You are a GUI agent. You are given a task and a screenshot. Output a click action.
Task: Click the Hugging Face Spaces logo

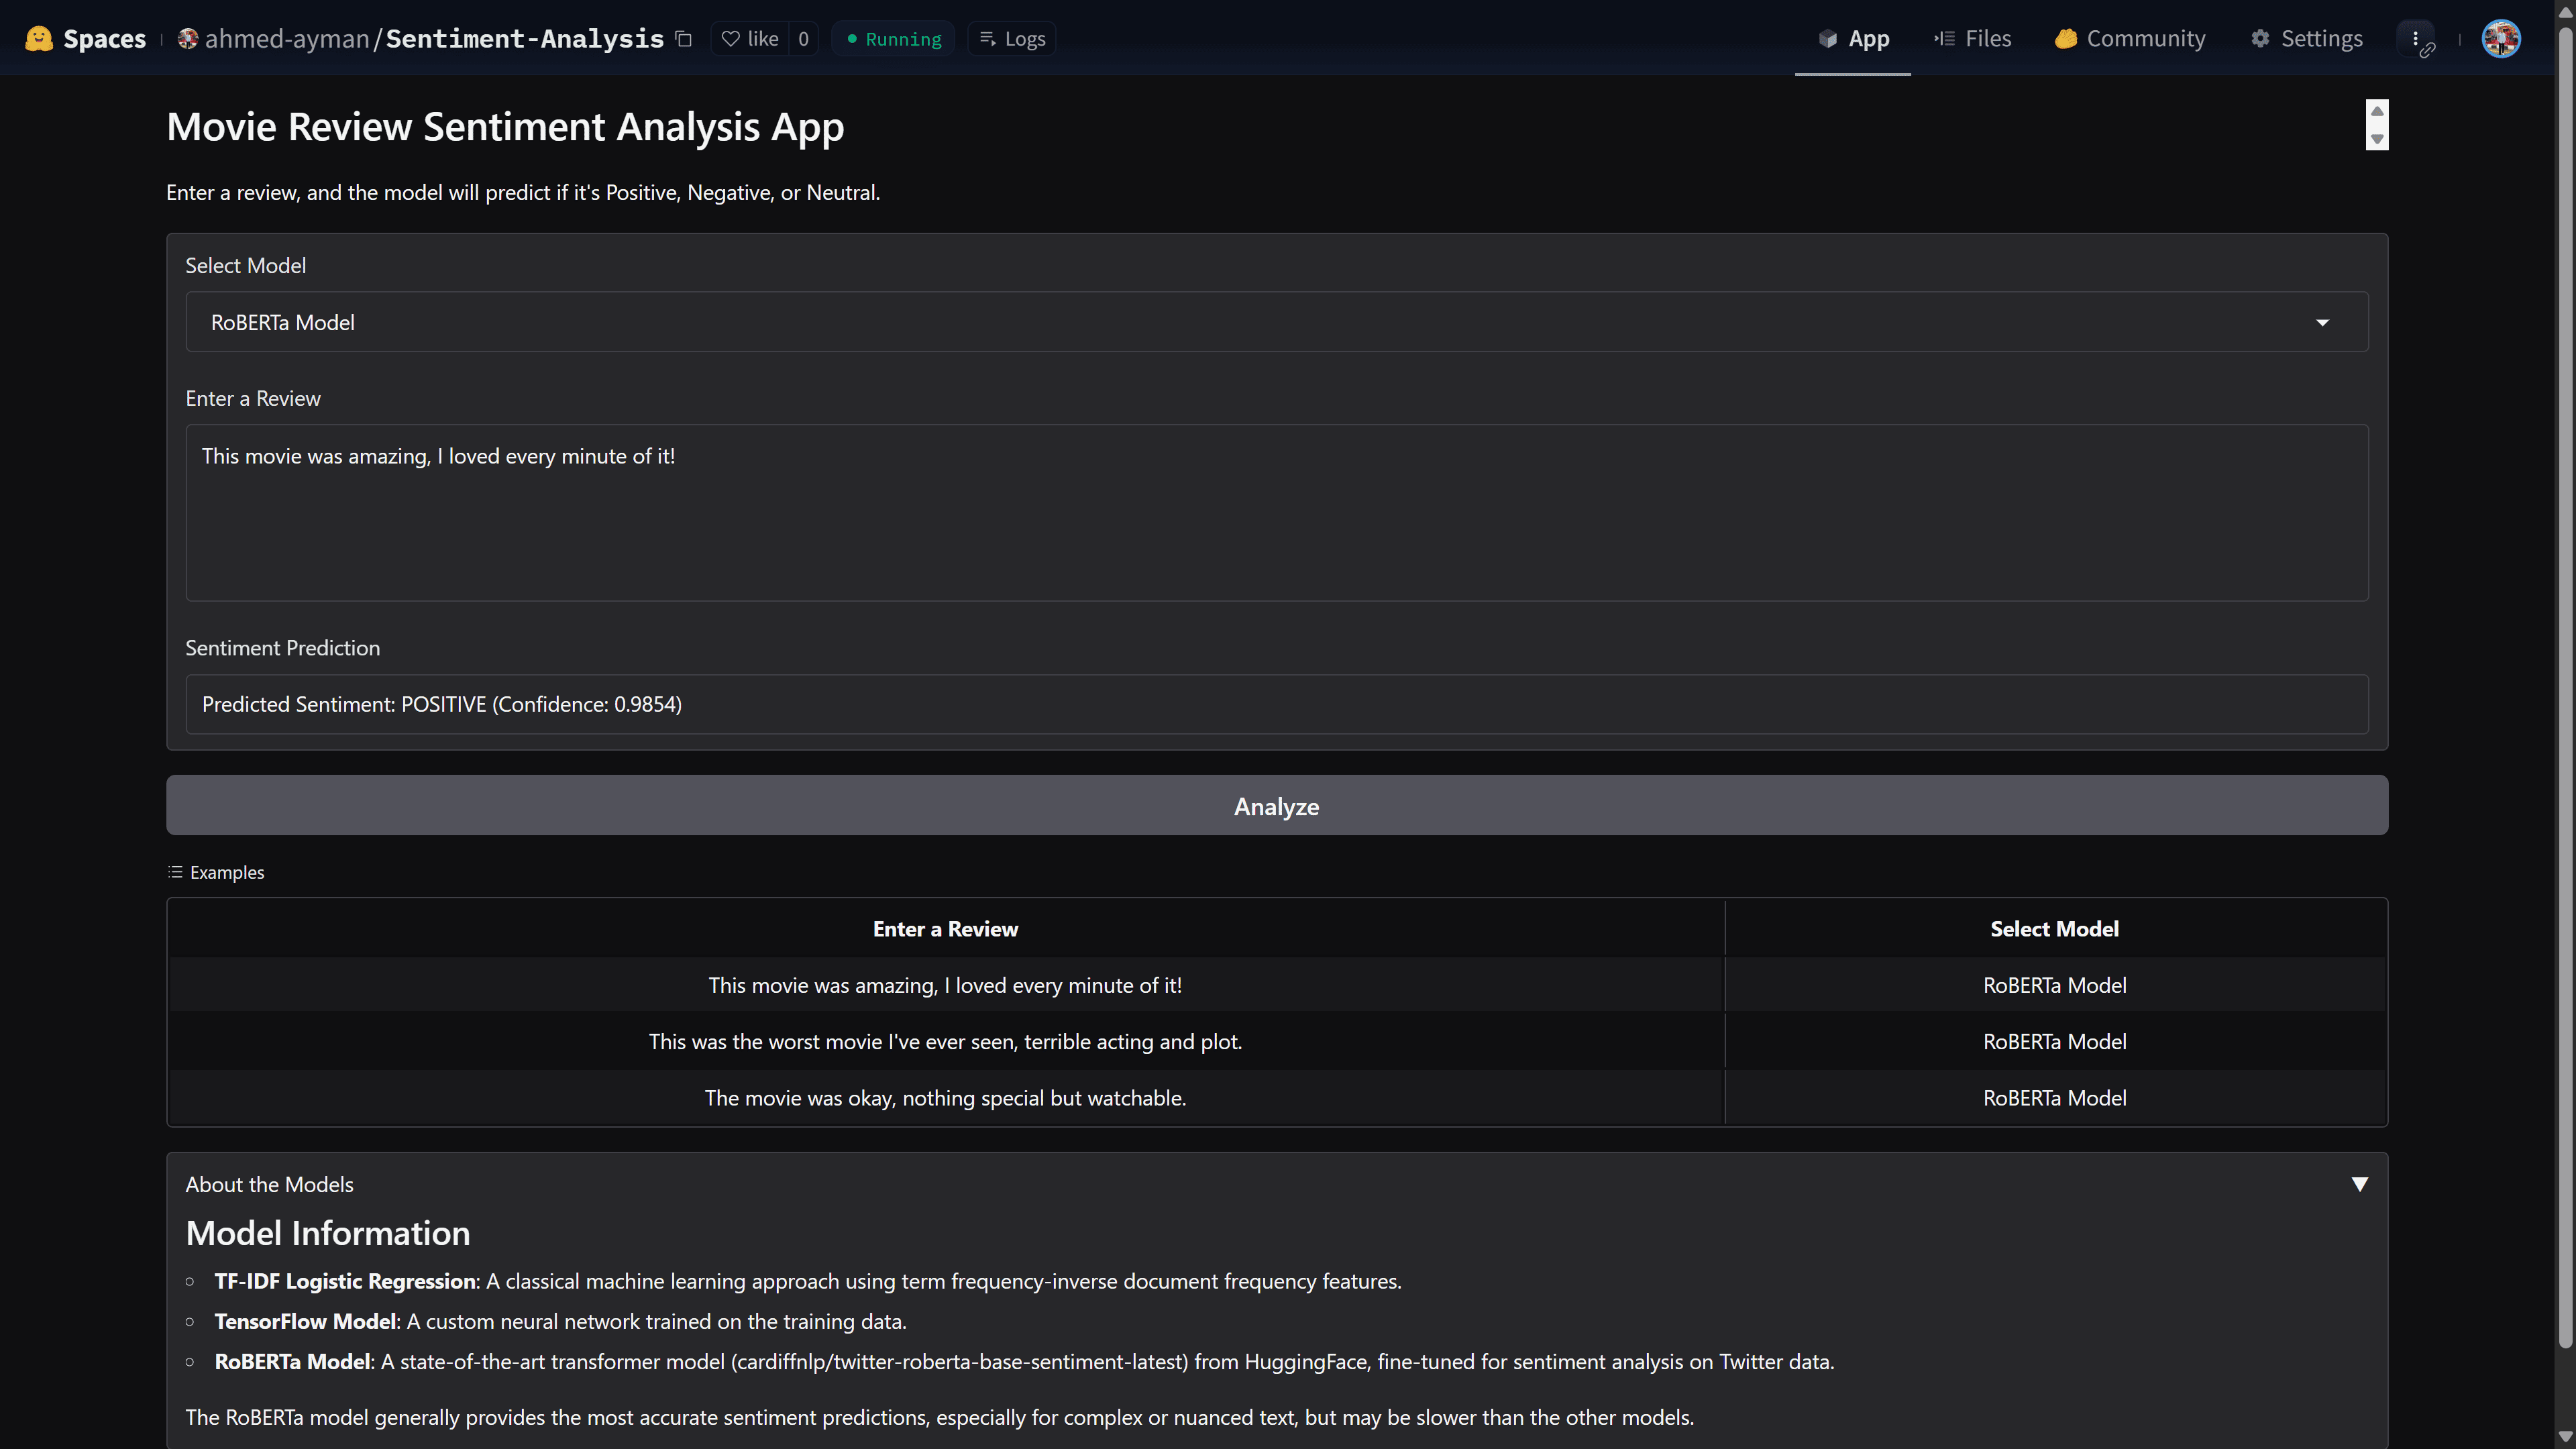coord(39,39)
